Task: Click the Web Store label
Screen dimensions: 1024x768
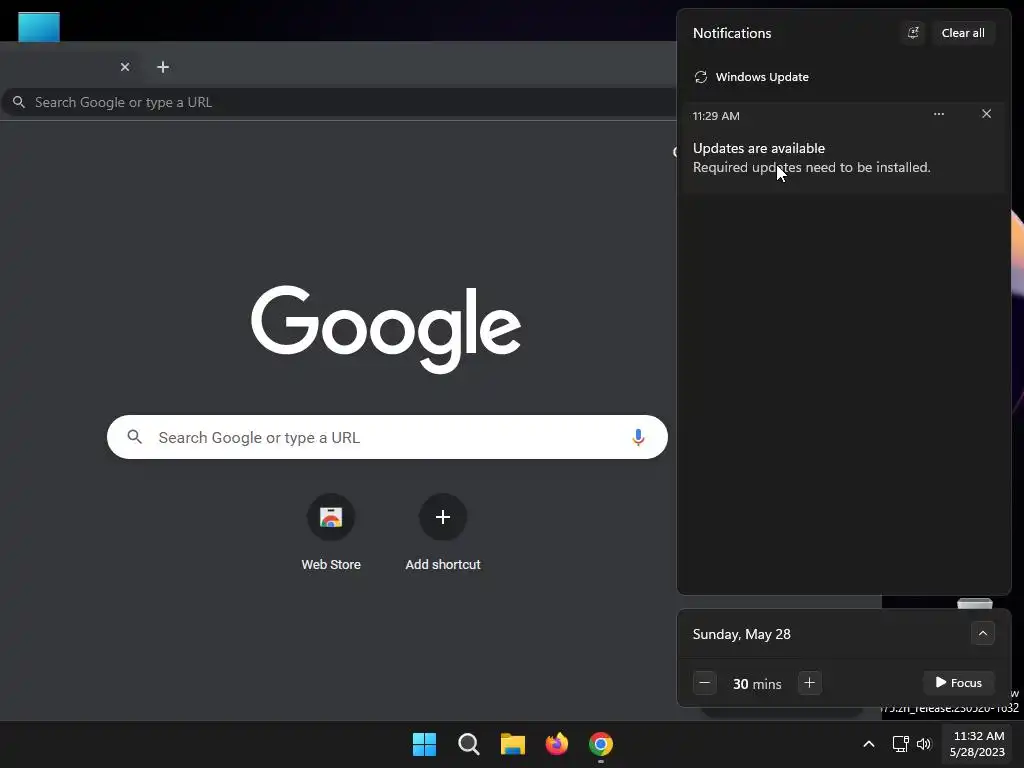Action: point(331,564)
